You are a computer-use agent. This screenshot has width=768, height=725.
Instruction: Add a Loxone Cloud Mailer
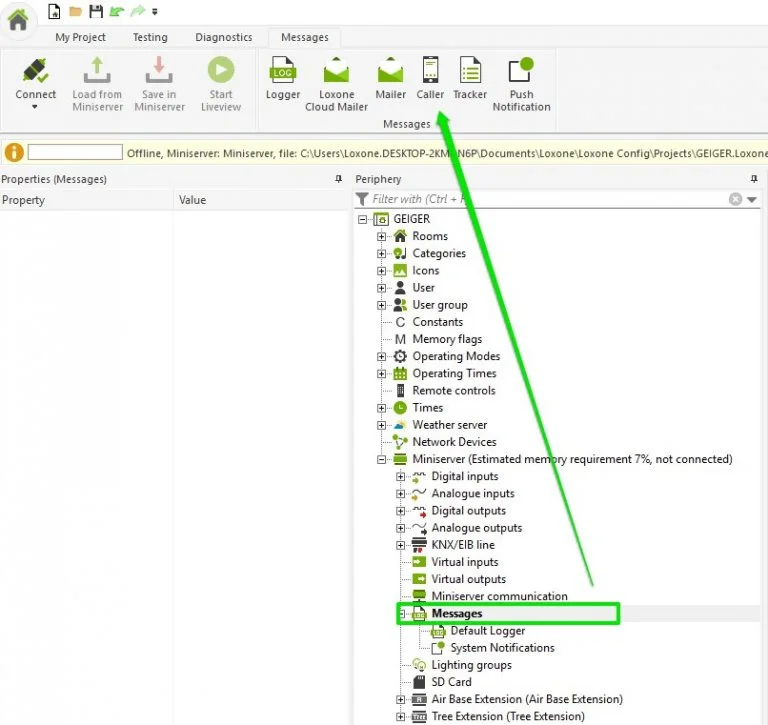tap(336, 84)
